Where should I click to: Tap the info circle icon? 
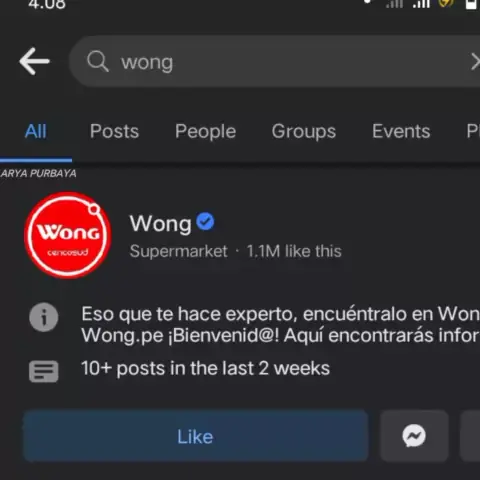click(44, 317)
